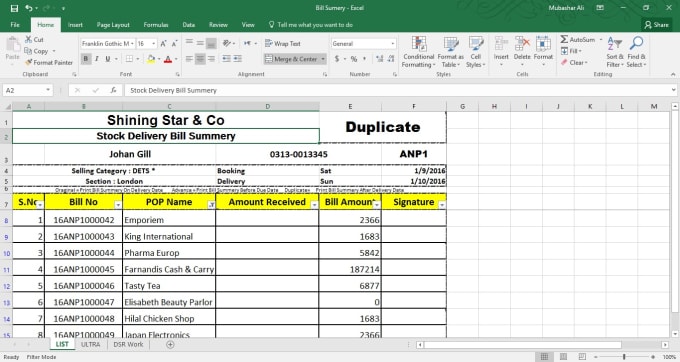Image resolution: width=680 pixels, height=362 pixels.
Task: Open the File menu tab
Action: click(15, 25)
